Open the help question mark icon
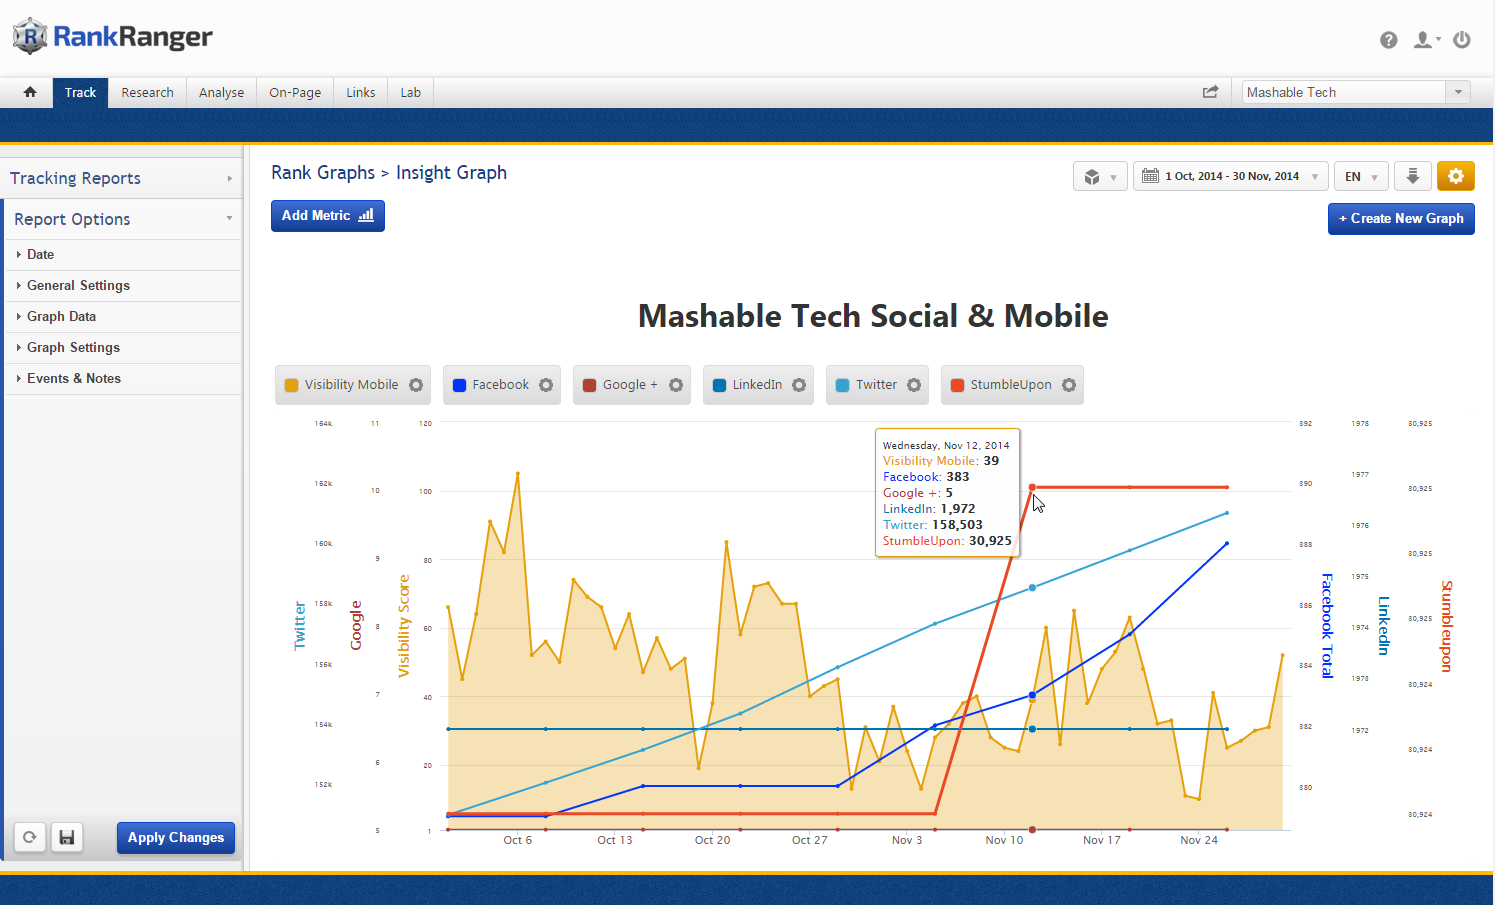Image resolution: width=1495 pixels, height=905 pixels. click(1389, 40)
